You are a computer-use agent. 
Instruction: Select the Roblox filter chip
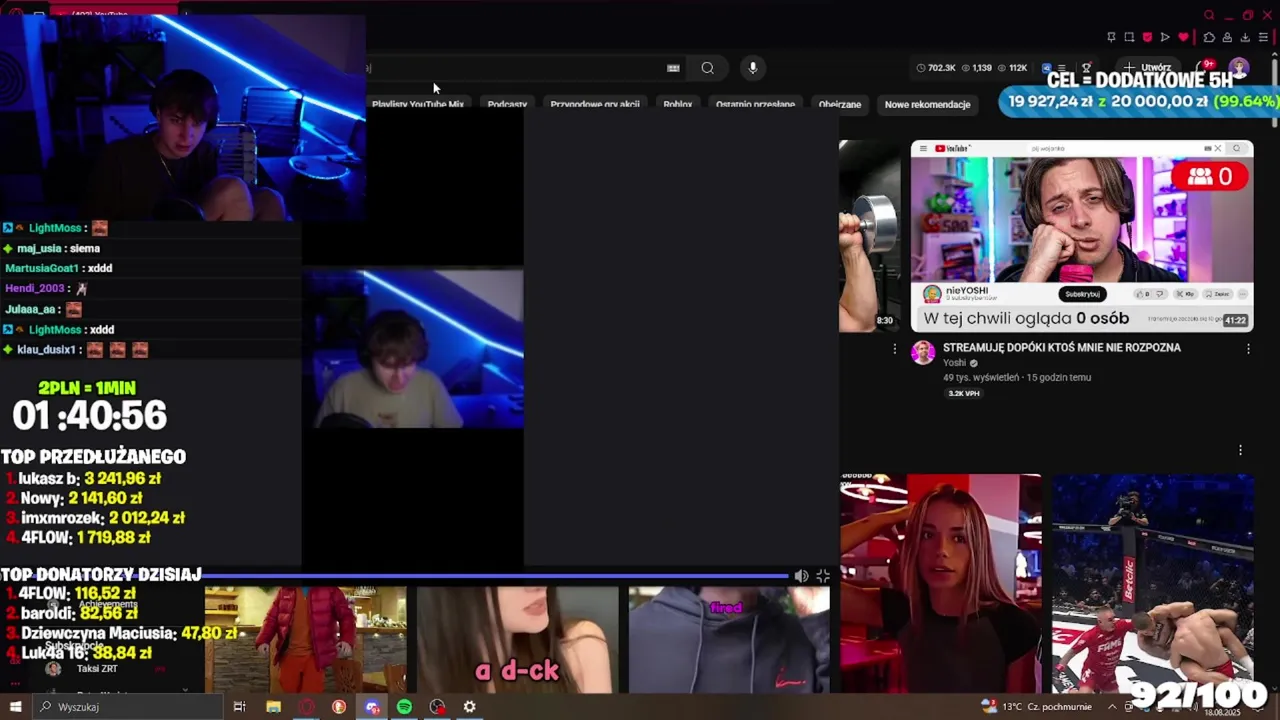678,104
